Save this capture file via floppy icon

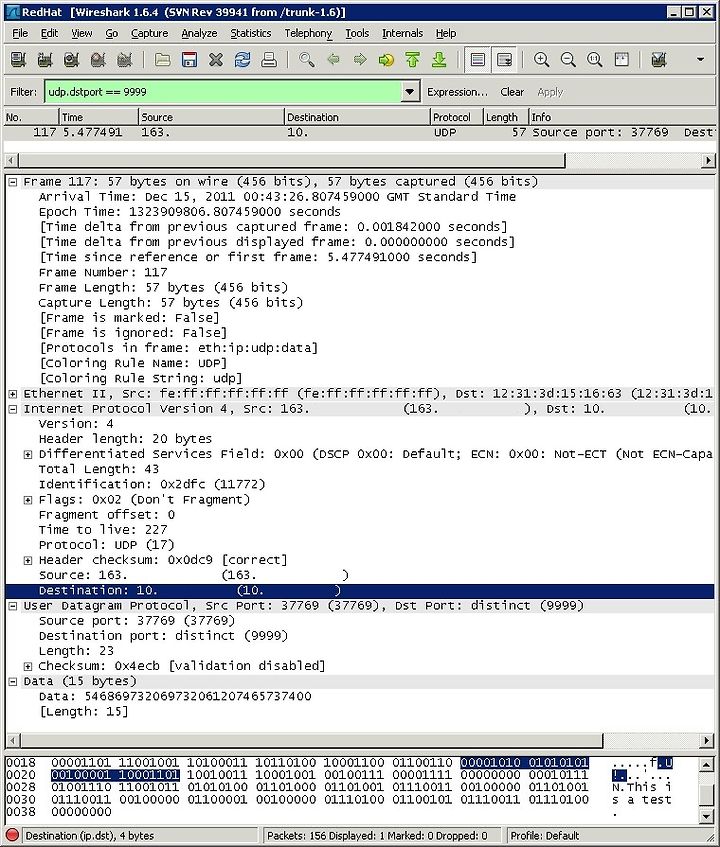189,59
